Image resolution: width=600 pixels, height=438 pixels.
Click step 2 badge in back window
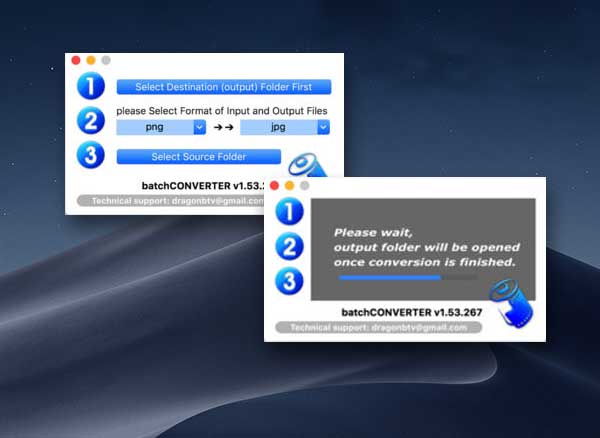91,120
